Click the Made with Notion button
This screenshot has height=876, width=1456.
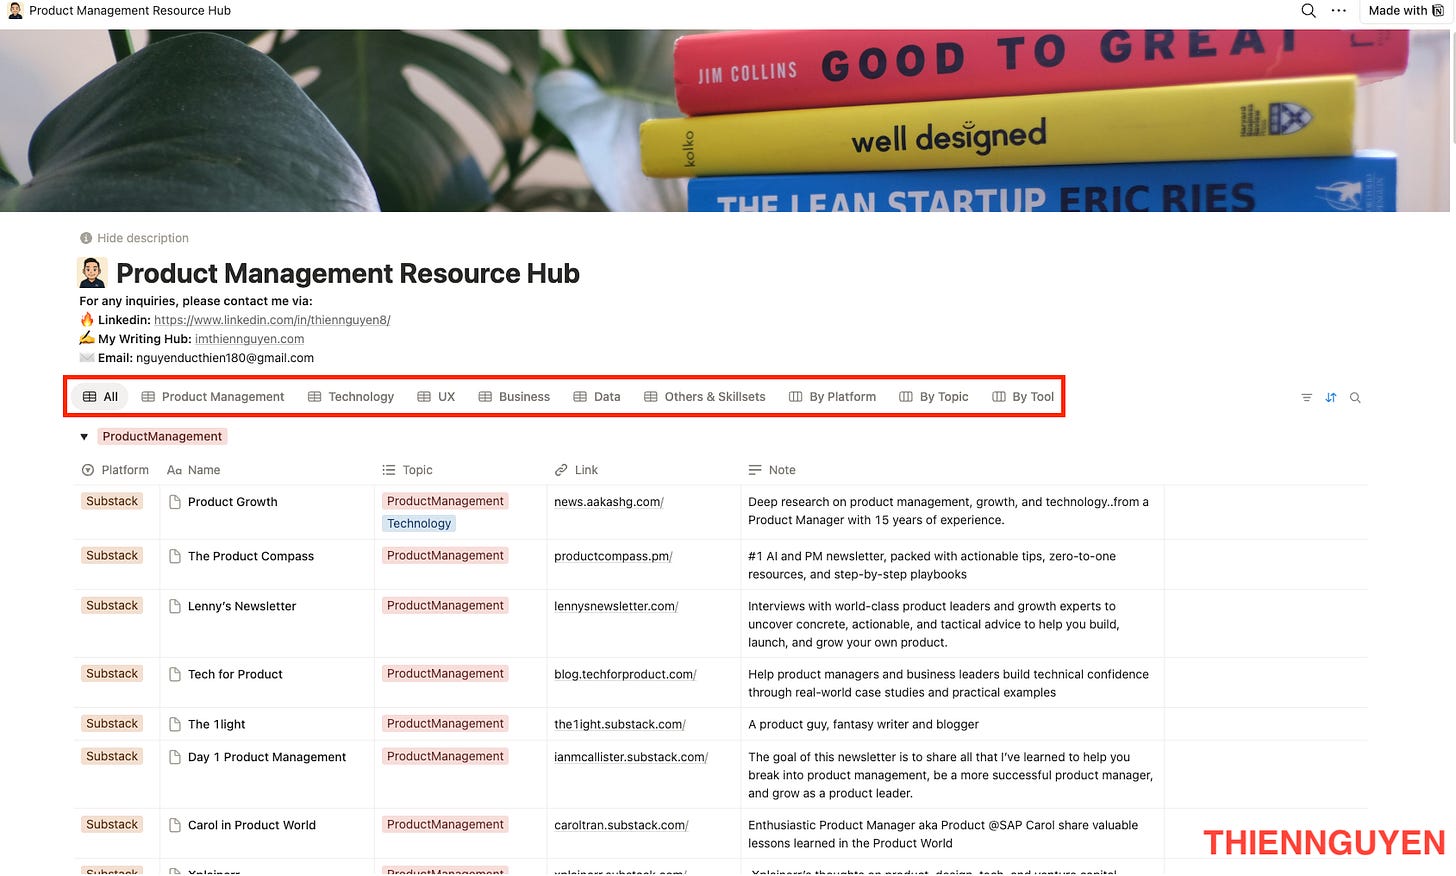click(1406, 11)
